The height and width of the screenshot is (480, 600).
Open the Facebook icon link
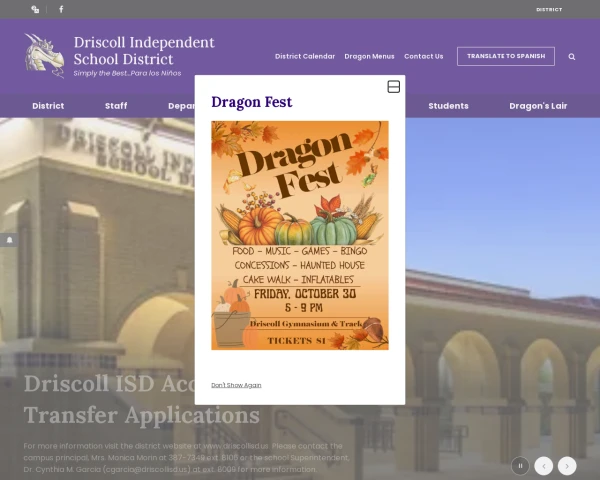[x=61, y=9]
